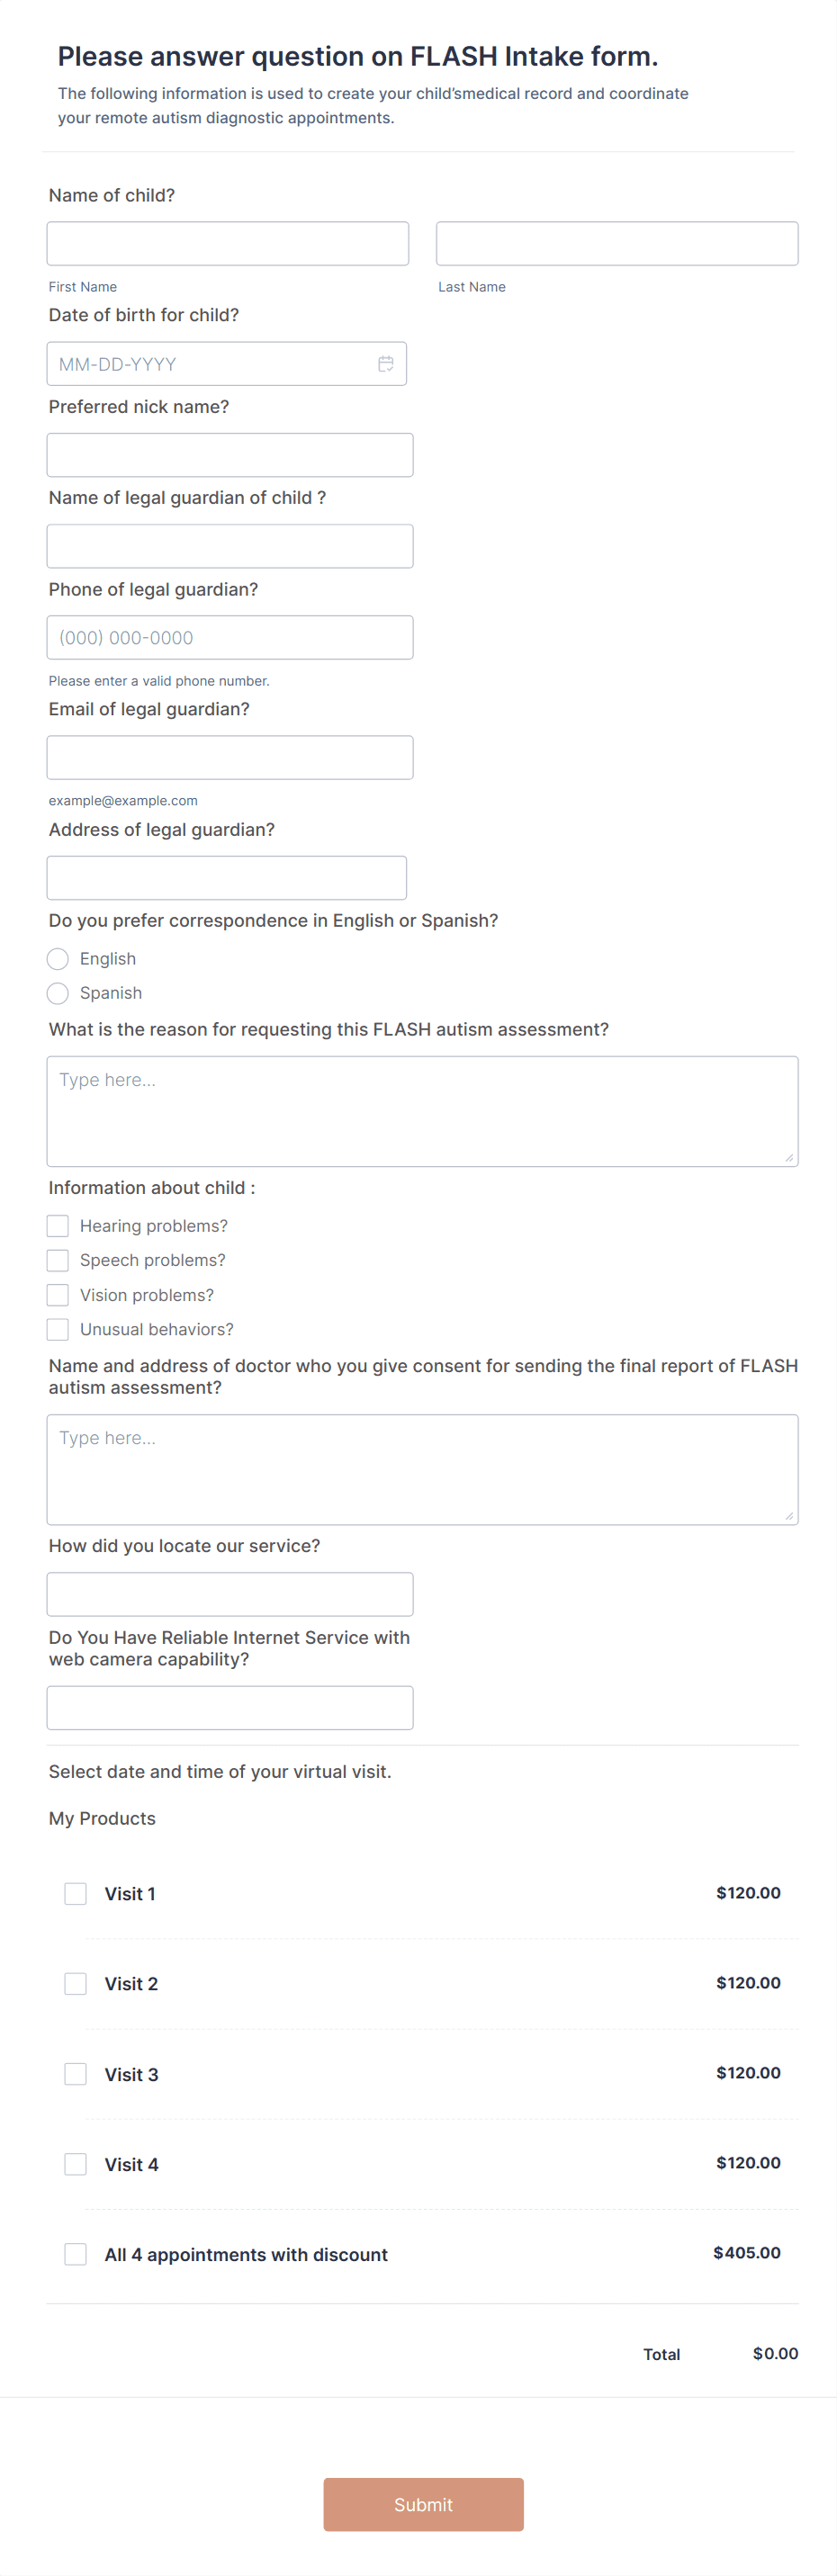Click the 'How did you locate our service' field
Screen dimensions: 837x2576
[229, 1594]
